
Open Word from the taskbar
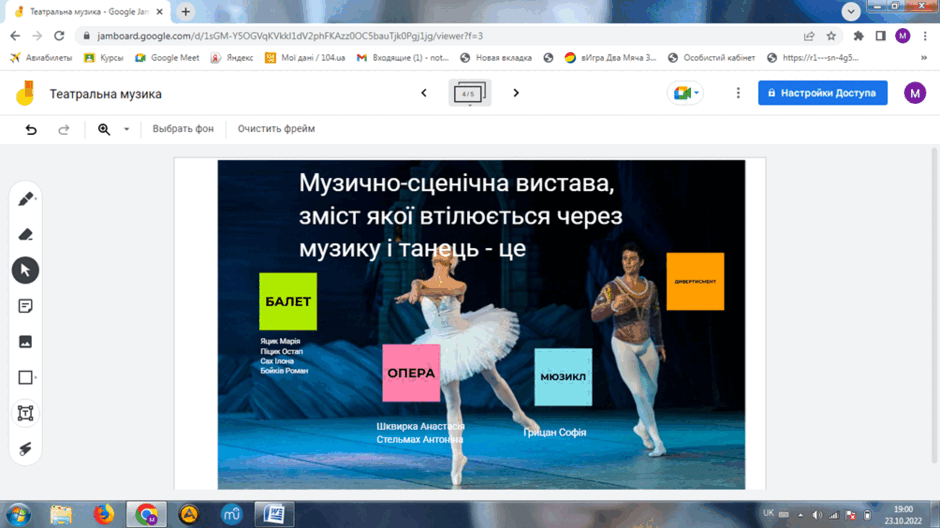tap(274, 515)
